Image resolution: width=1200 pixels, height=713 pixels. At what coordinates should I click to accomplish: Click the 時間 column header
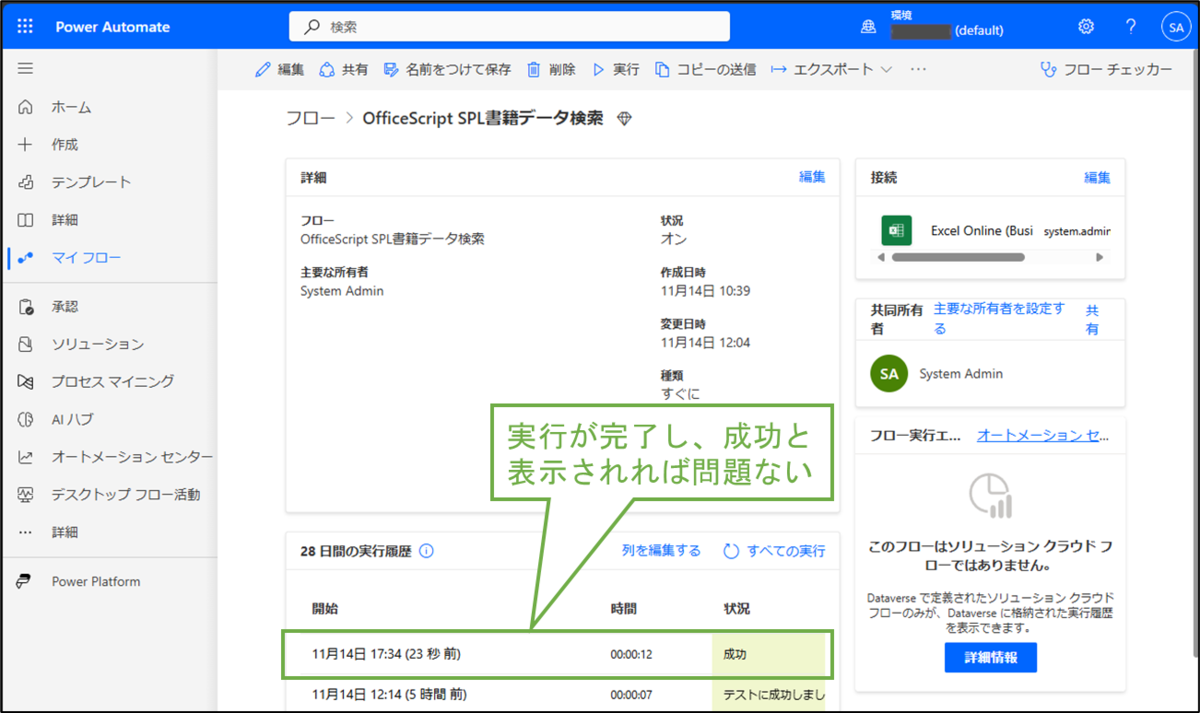pyautogui.click(x=624, y=608)
